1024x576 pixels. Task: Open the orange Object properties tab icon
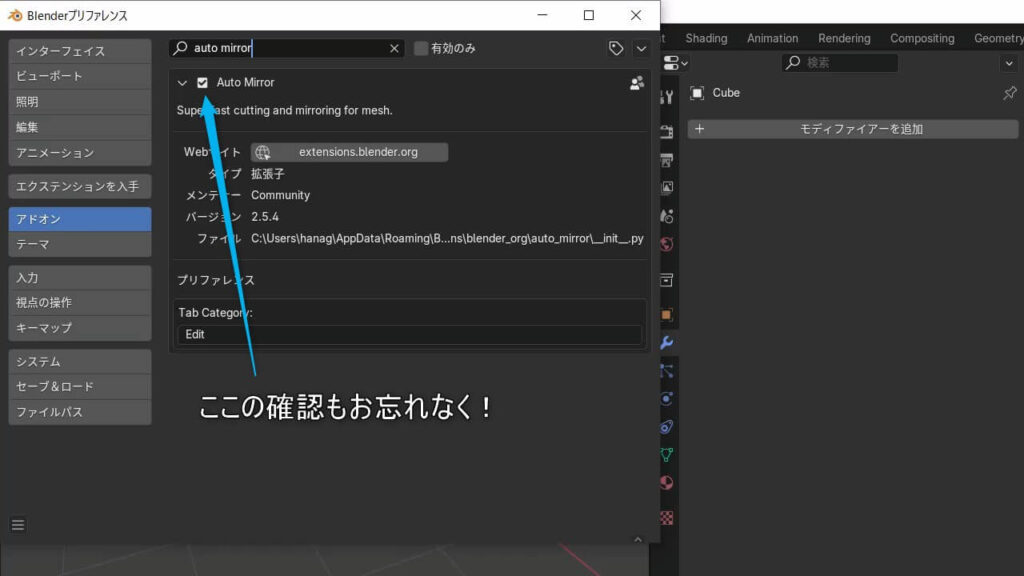point(666,315)
